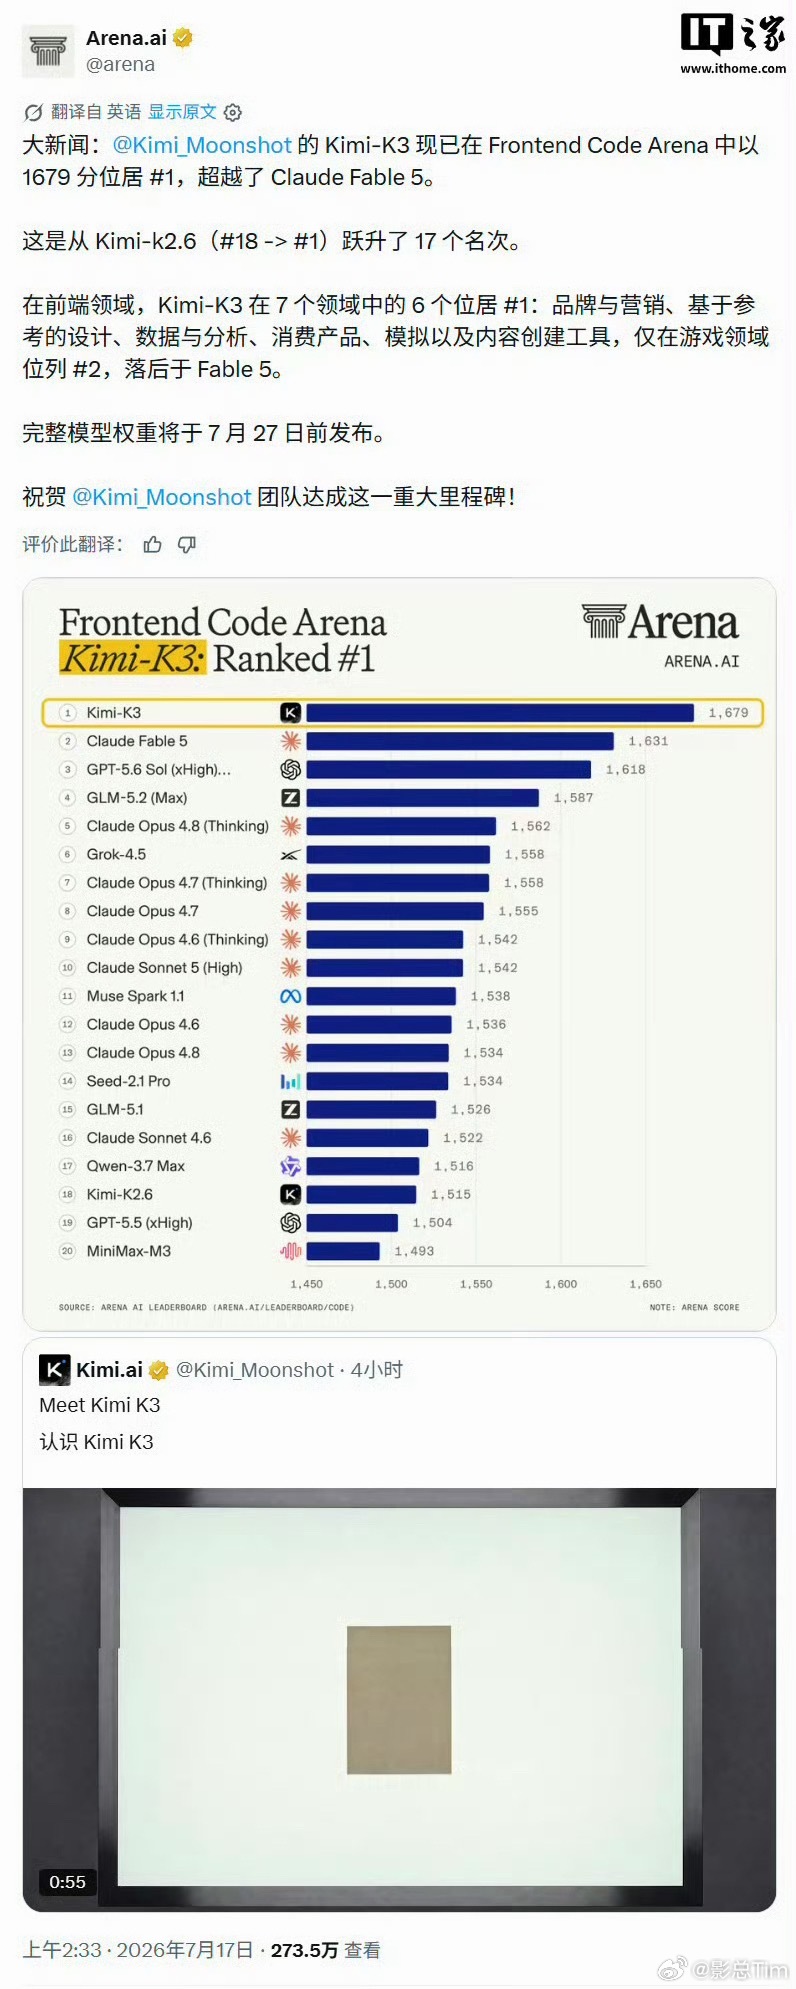The height and width of the screenshot is (1989, 796).
Task: Open the @arena handle
Action: click(120, 65)
